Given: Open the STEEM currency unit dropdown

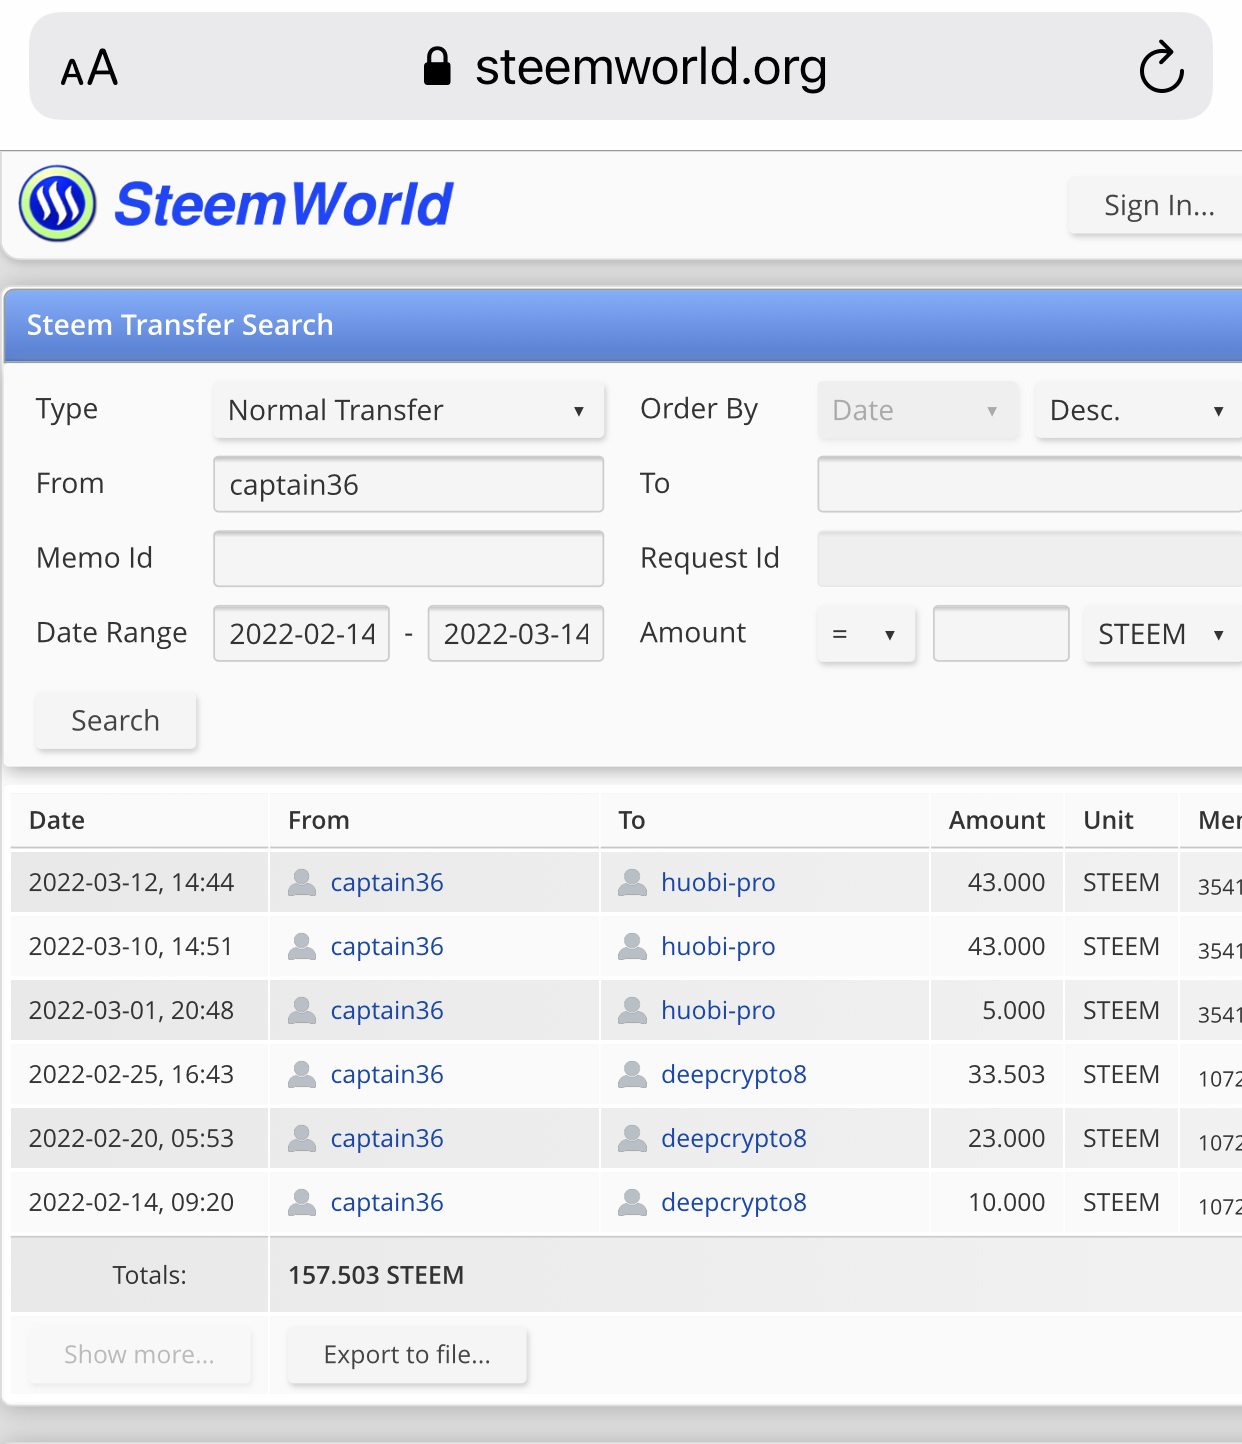Looking at the screenshot, I should [x=1163, y=634].
